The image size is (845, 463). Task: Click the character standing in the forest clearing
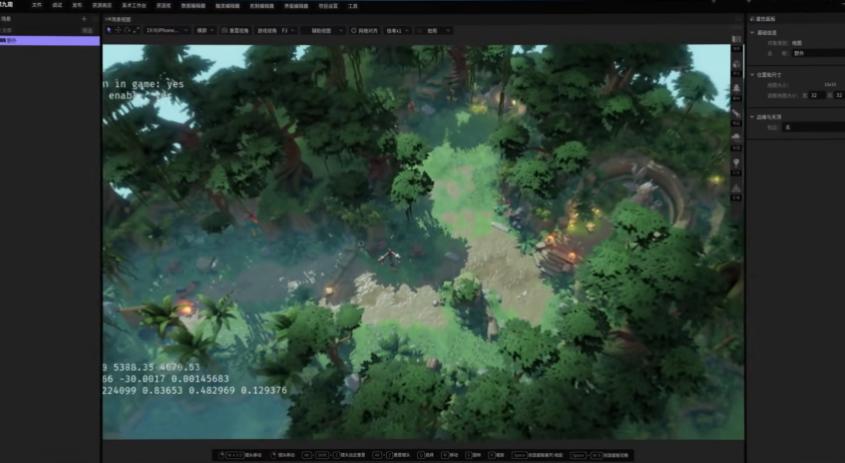[389, 257]
